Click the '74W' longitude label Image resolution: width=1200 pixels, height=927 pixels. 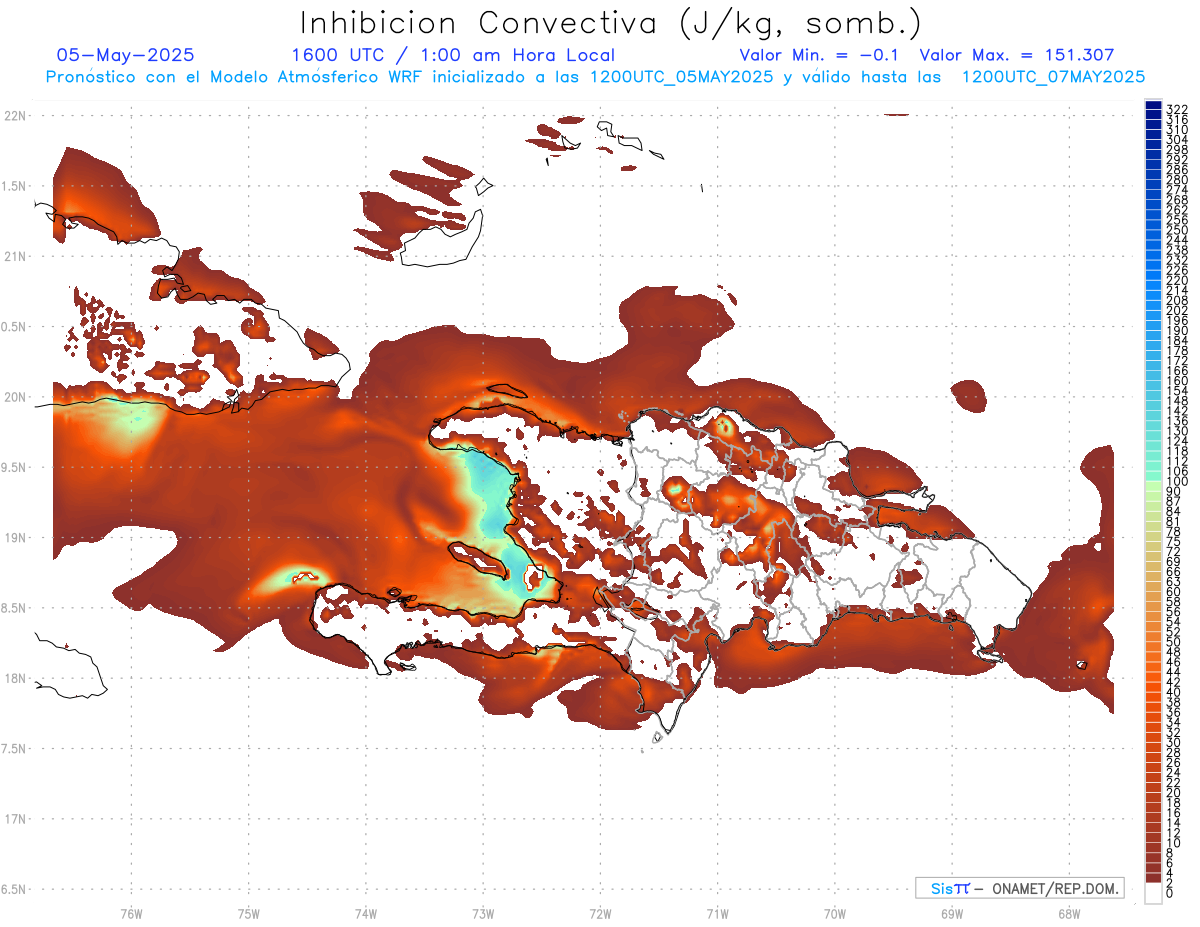pos(365,913)
